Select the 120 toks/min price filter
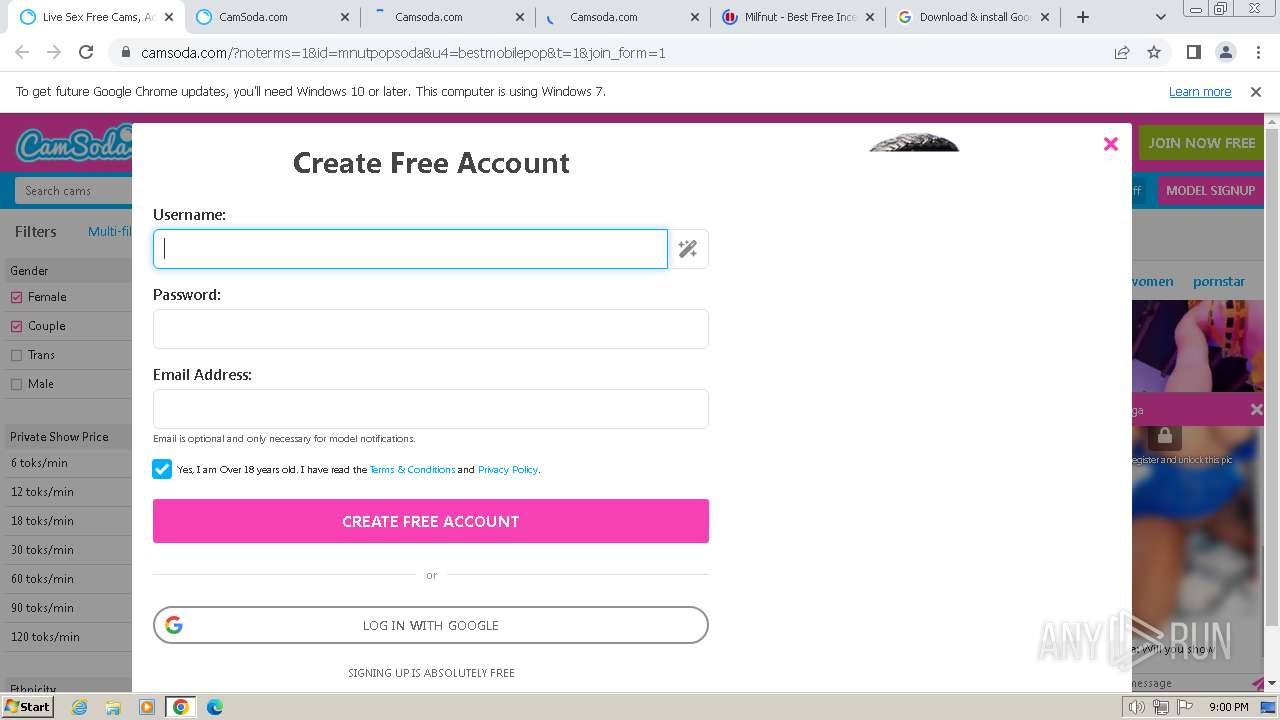Screen dimensions: 1280x720 point(46,637)
